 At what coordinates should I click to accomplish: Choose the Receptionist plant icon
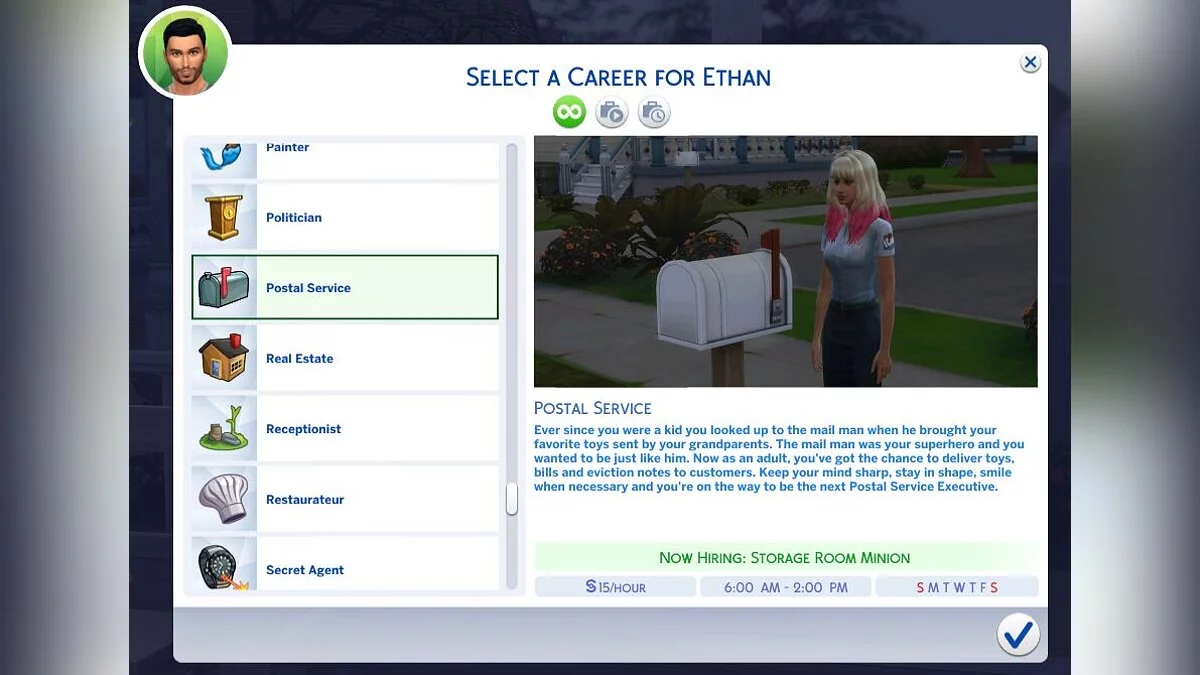[x=224, y=428]
